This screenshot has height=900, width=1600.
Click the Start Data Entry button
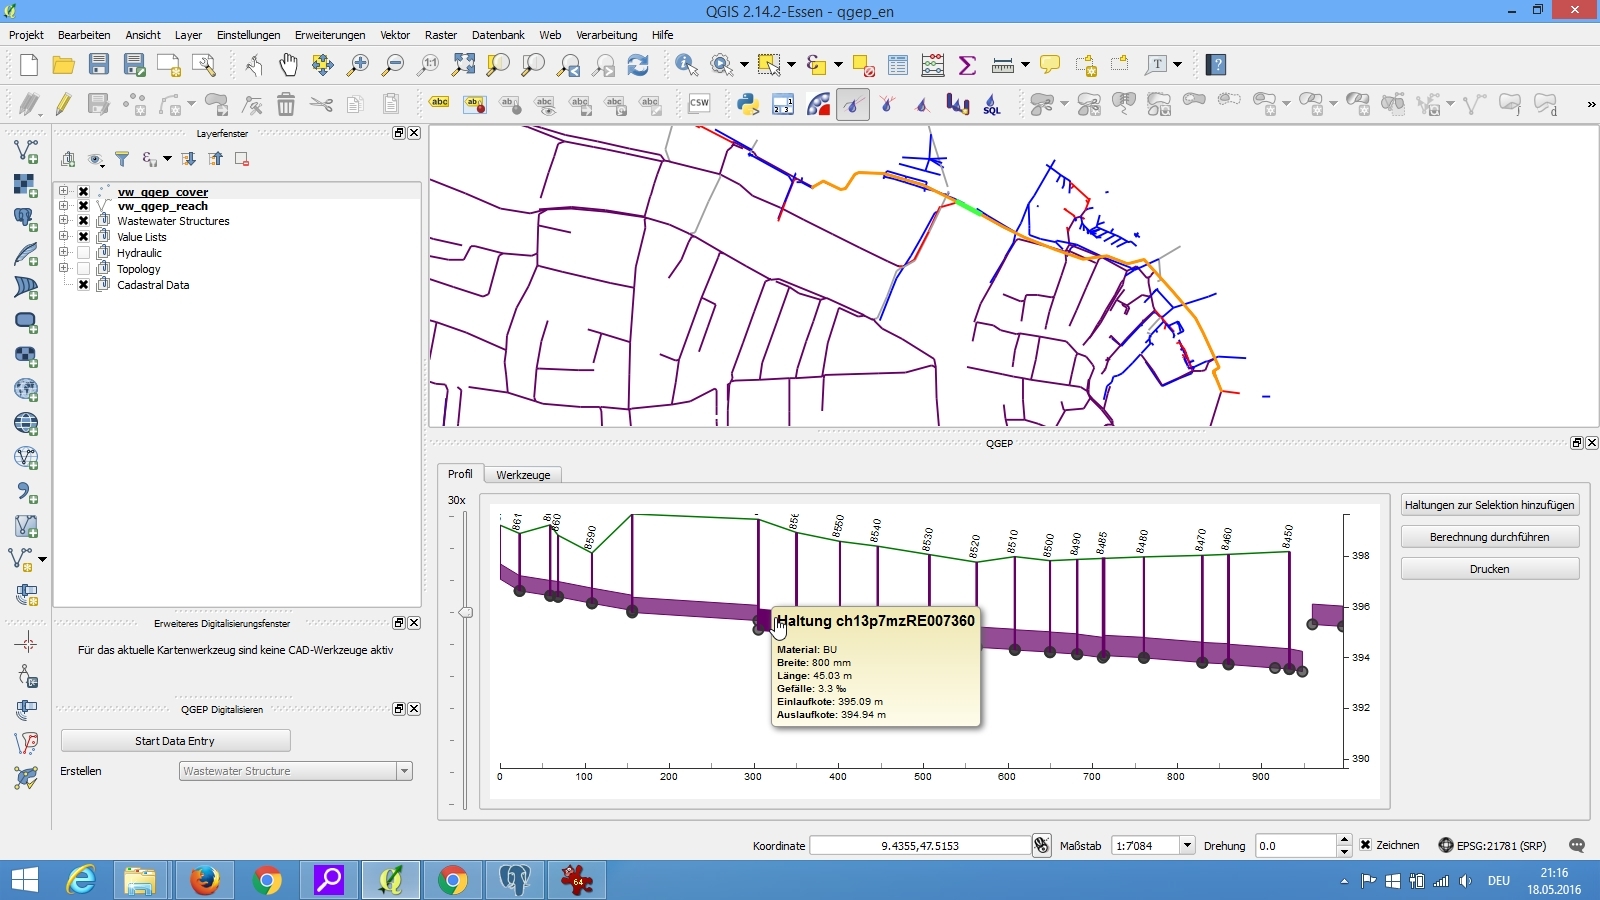pyautogui.click(x=175, y=741)
